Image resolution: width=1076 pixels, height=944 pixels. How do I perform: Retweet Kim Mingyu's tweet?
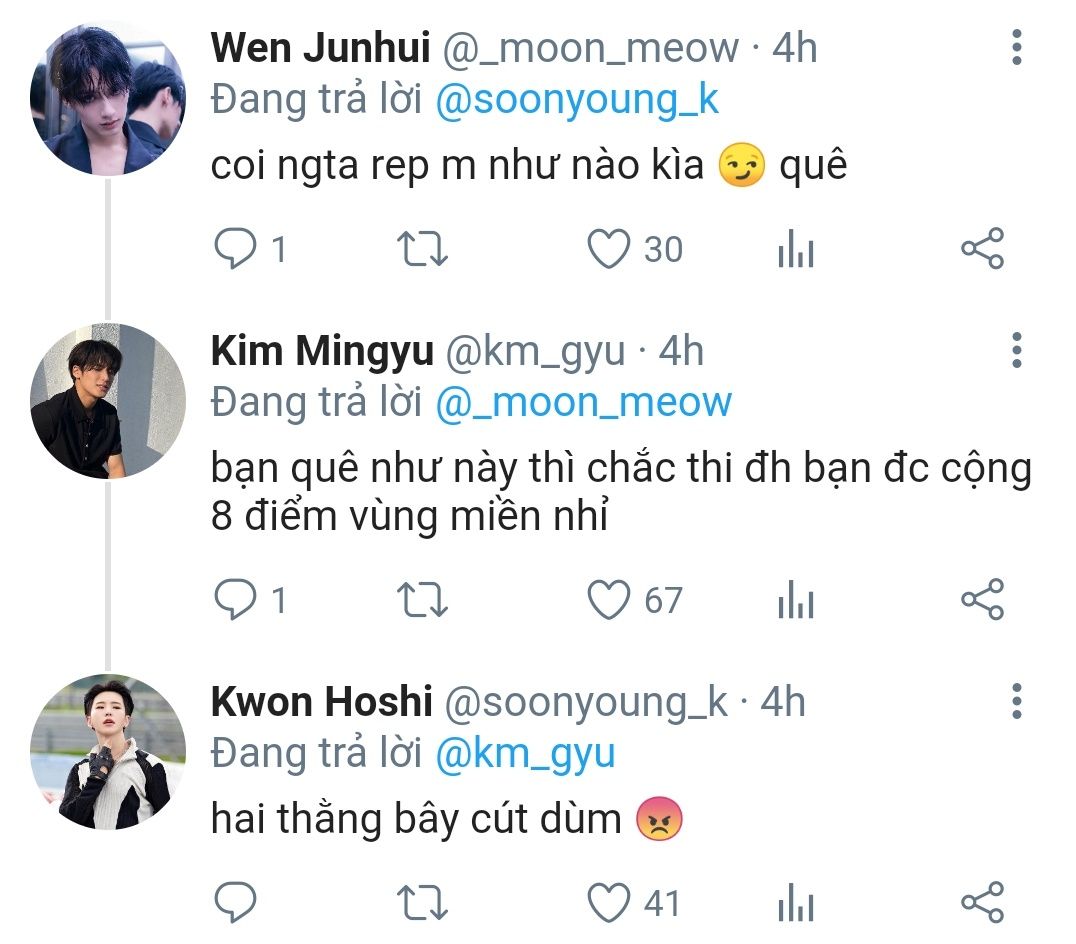(x=423, y=600)
